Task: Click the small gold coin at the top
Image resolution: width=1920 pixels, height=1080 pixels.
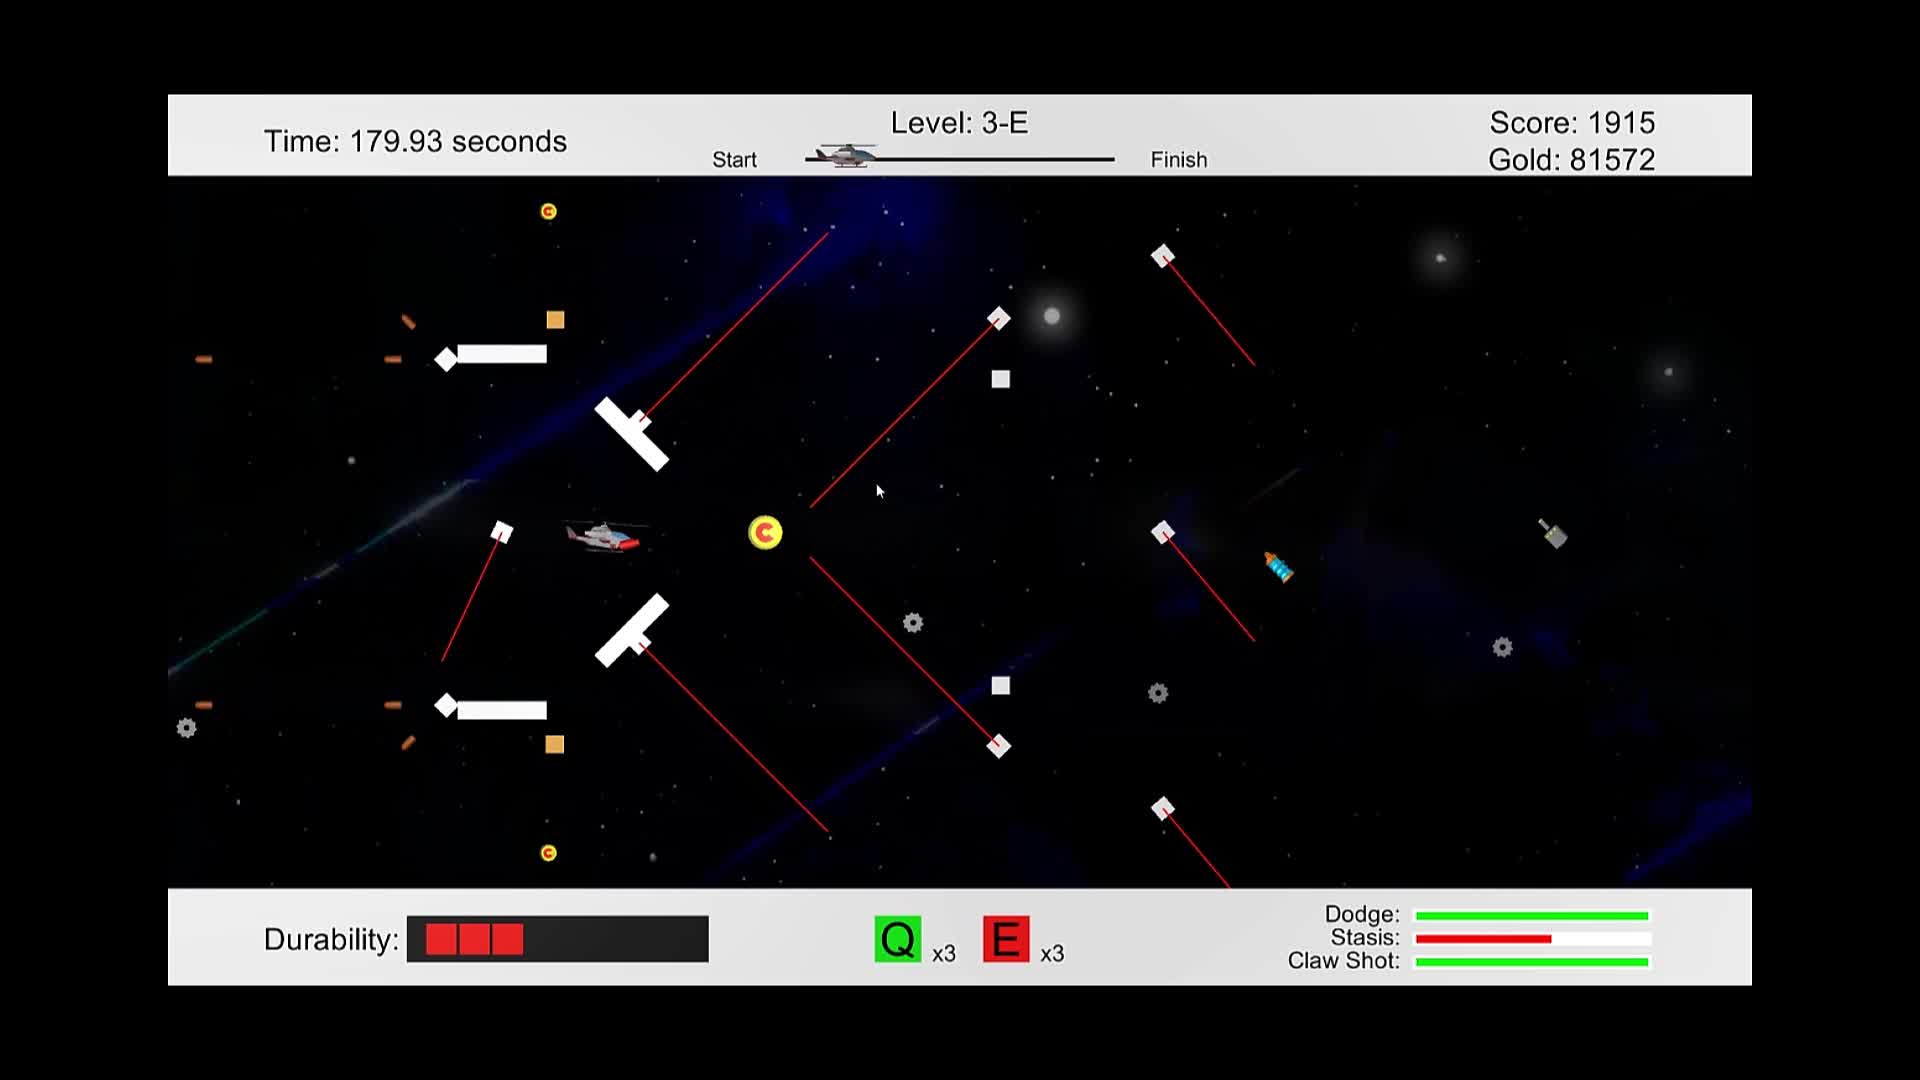Action: click(x=548, y=211)
